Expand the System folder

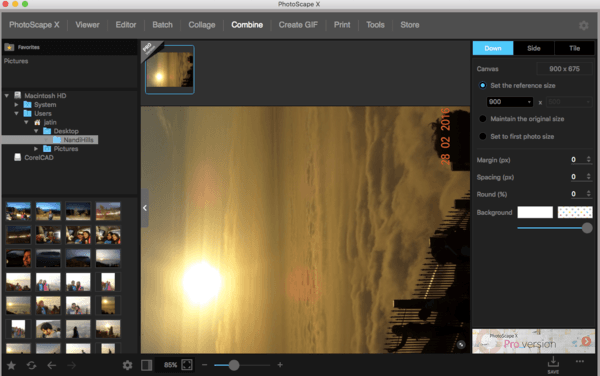[16, 104]
